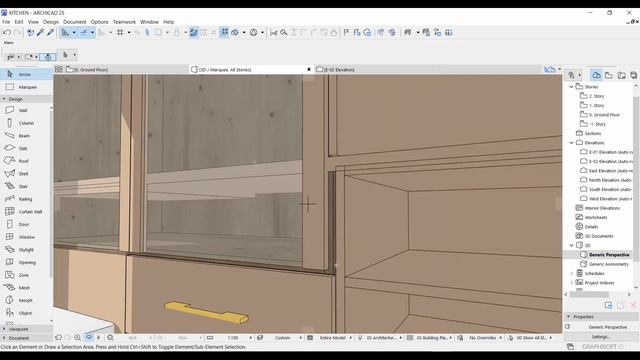
Task: Switch Navigator to Project Map view
Action: 596,75
